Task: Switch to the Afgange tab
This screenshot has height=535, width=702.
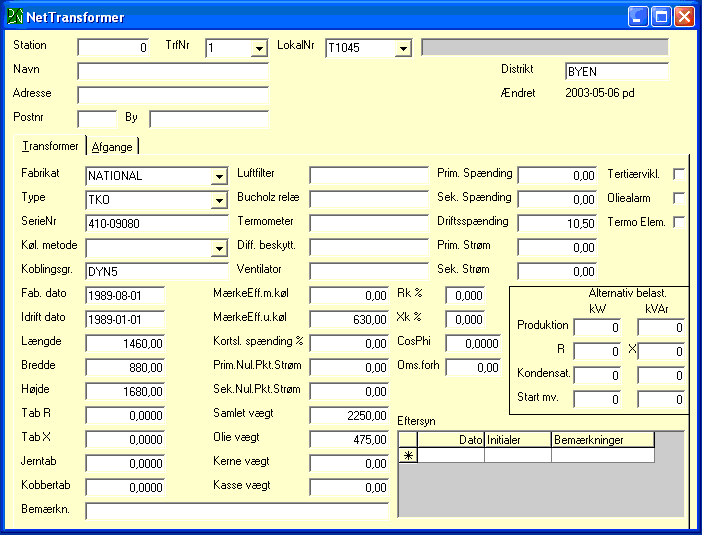Action: point(112,147)
